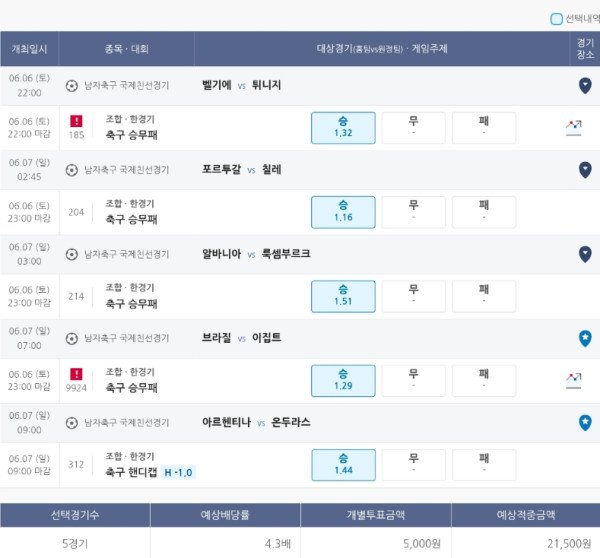
Task: Open venue pin for Albania vs Luxembourg
Action: [x=585, y=254]
